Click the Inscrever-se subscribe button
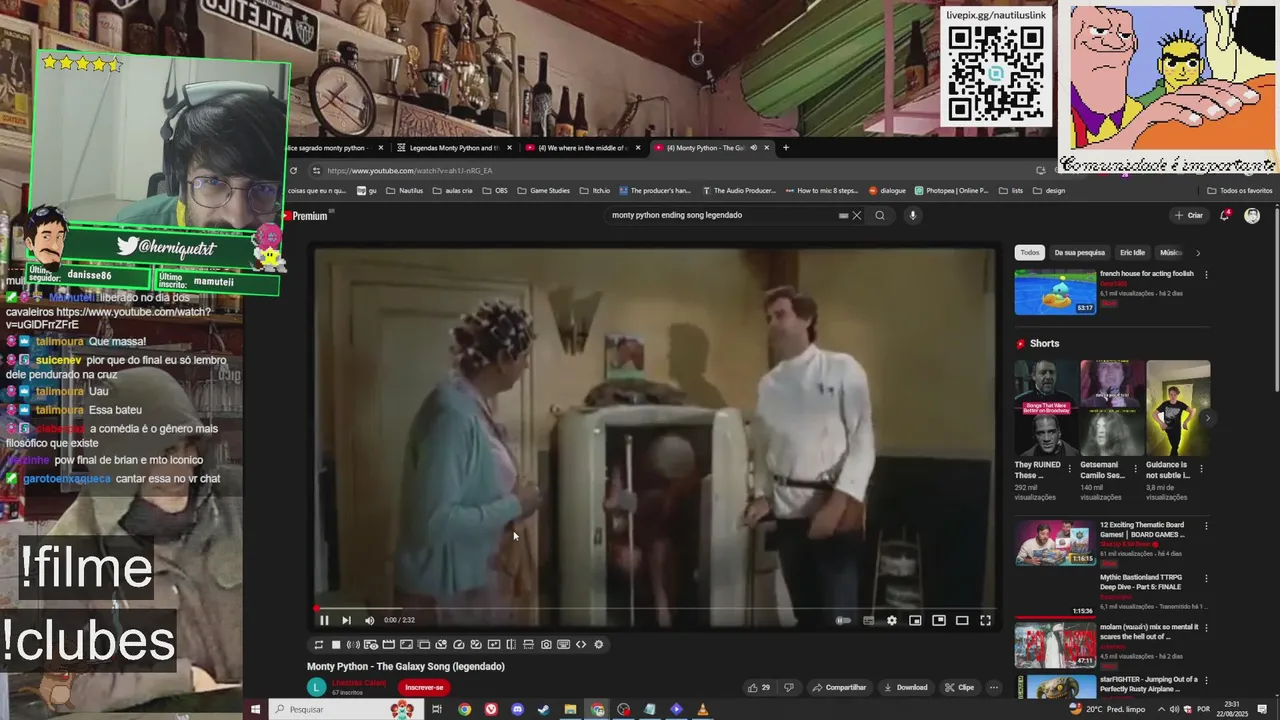This screenshot has height=720, width=1280. coord(424,688)
